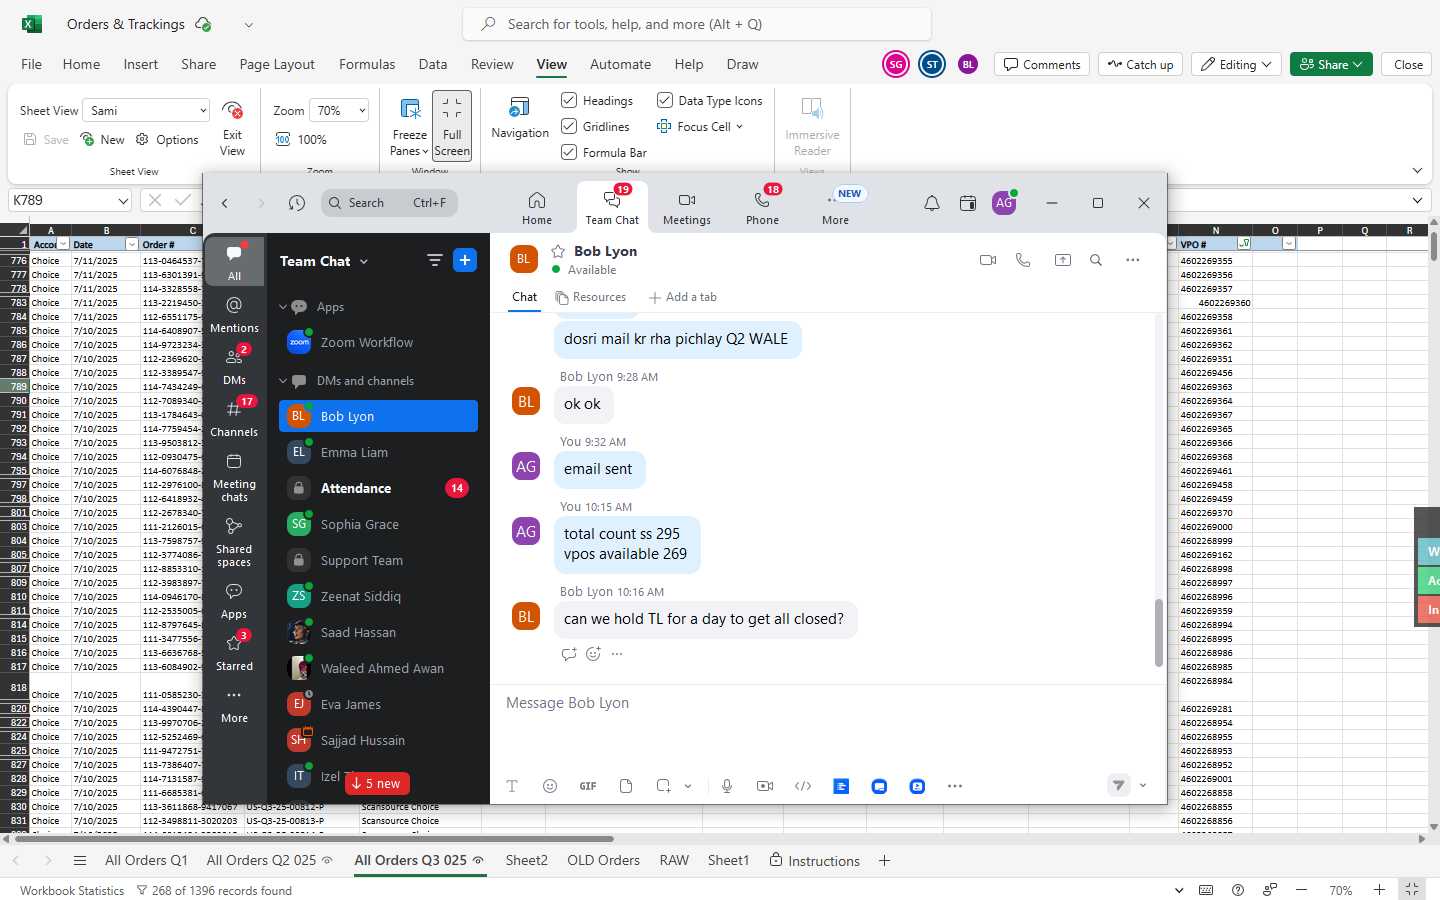This screenshot has height=900, width=1440.
Task: Click the AG profile avatar in Zoom header
Action: pyautogui.click(x=1004, y=203)
